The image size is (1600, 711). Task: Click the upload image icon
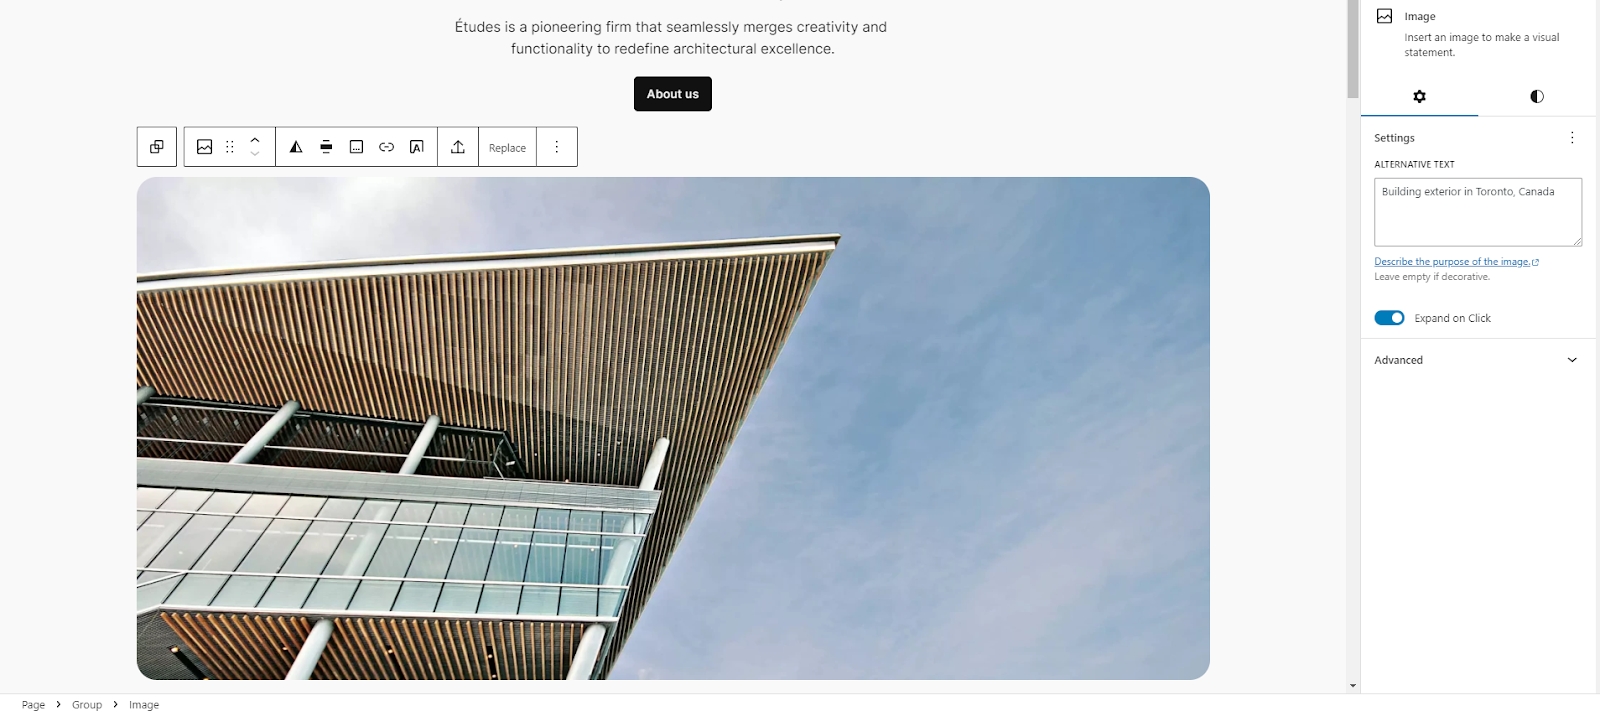click(x=458, y=147)
